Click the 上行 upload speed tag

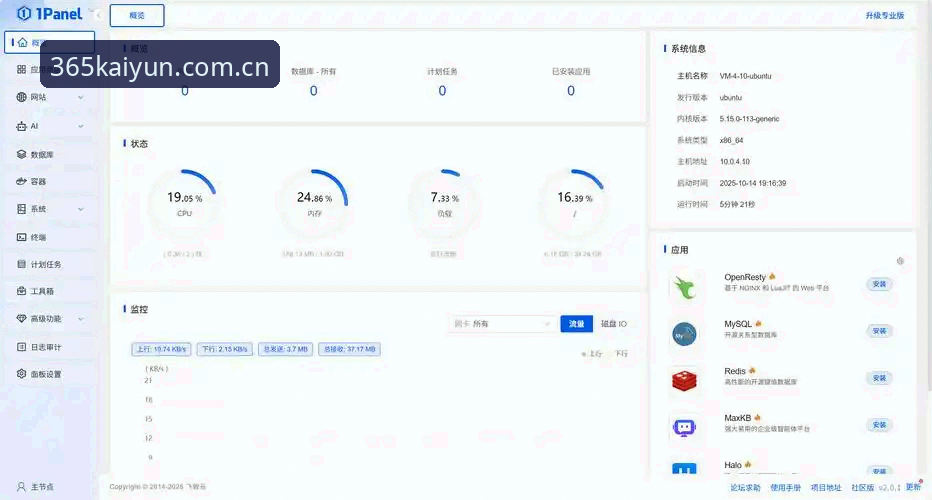[162, 349]
